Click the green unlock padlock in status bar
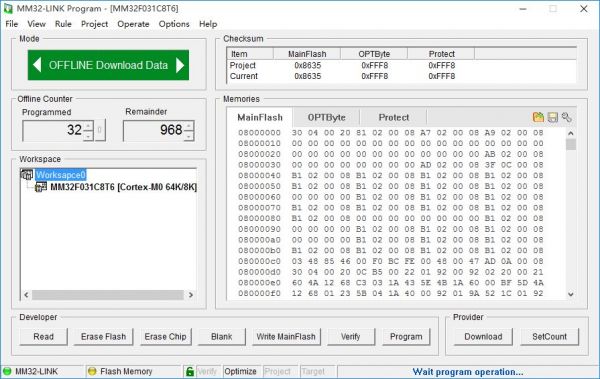 (189, 371)
